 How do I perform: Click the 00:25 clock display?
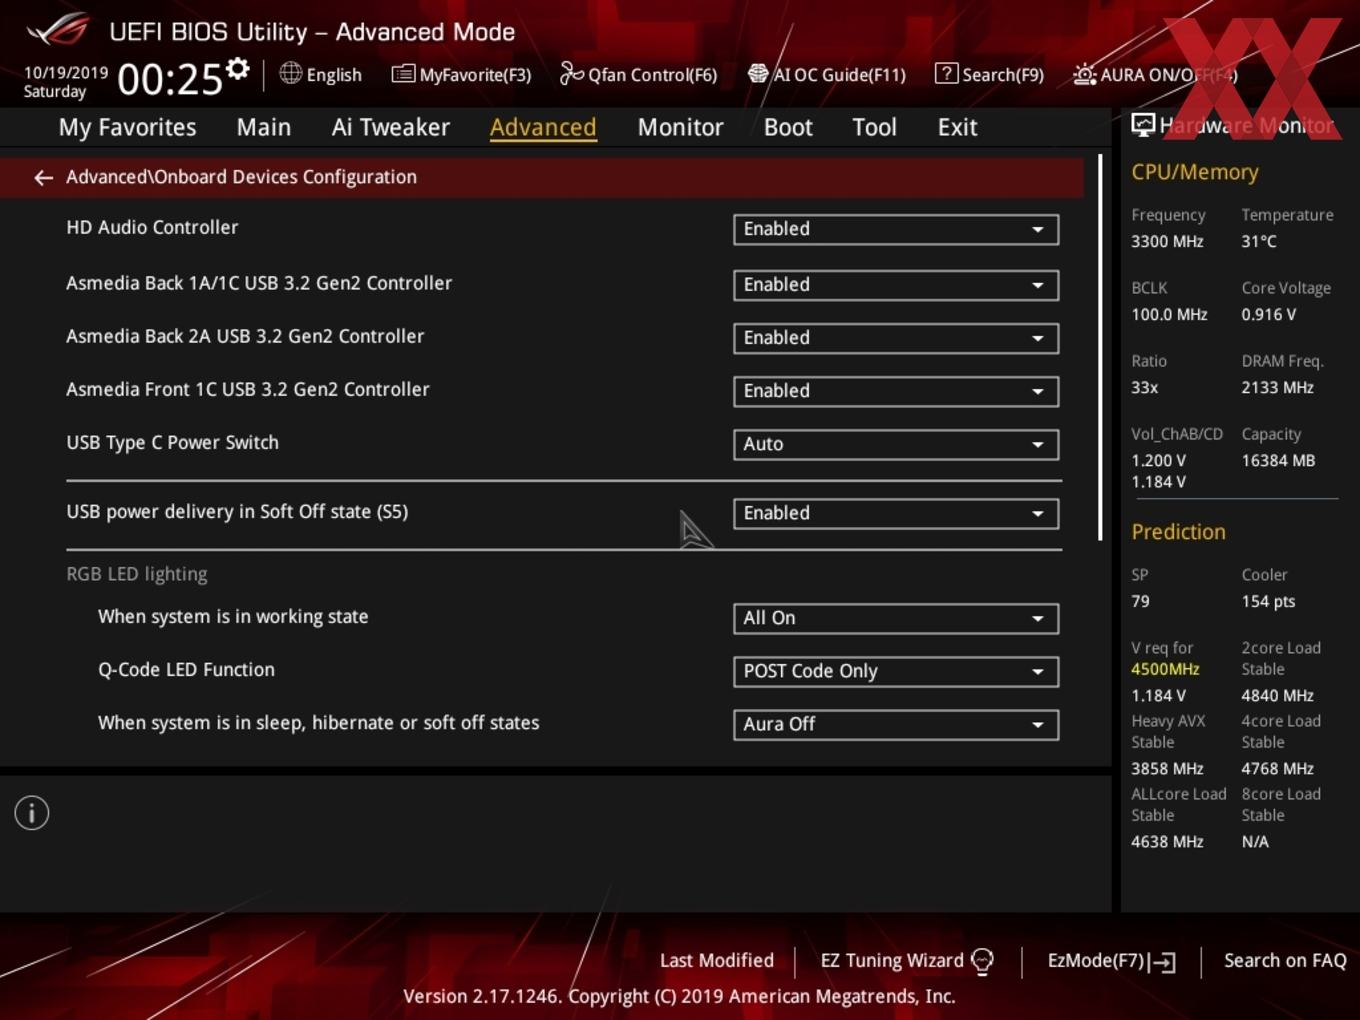pos(170,79)
